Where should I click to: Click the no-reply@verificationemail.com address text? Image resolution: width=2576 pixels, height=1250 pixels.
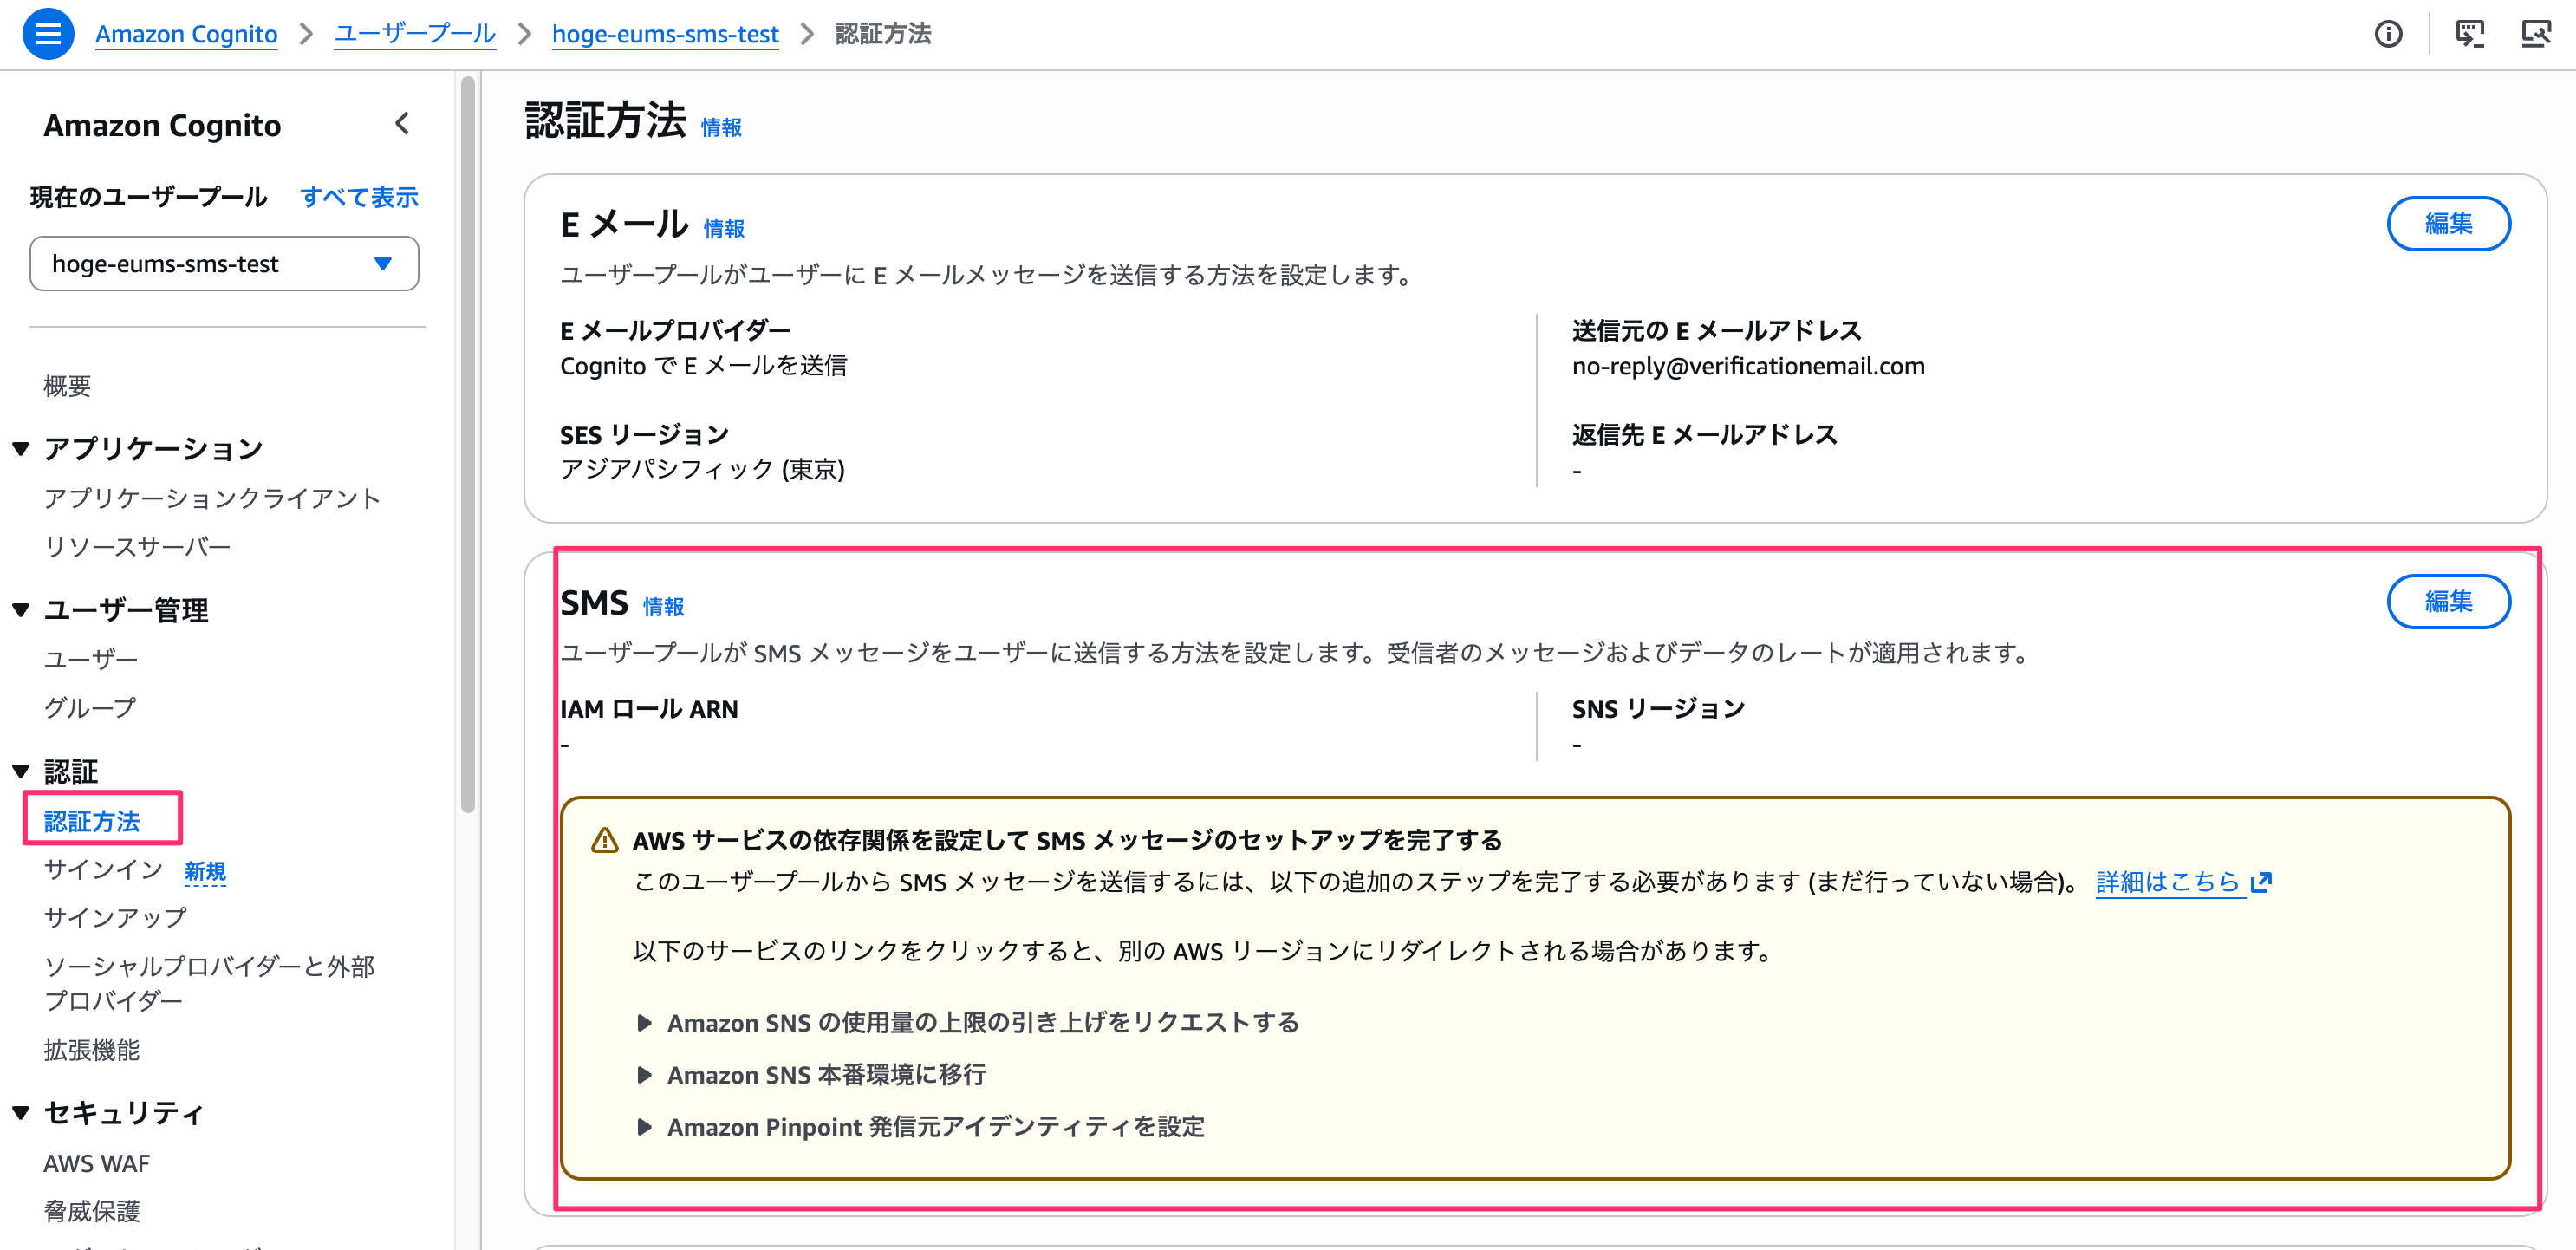pyautogui.click(x=1748, y=366)
